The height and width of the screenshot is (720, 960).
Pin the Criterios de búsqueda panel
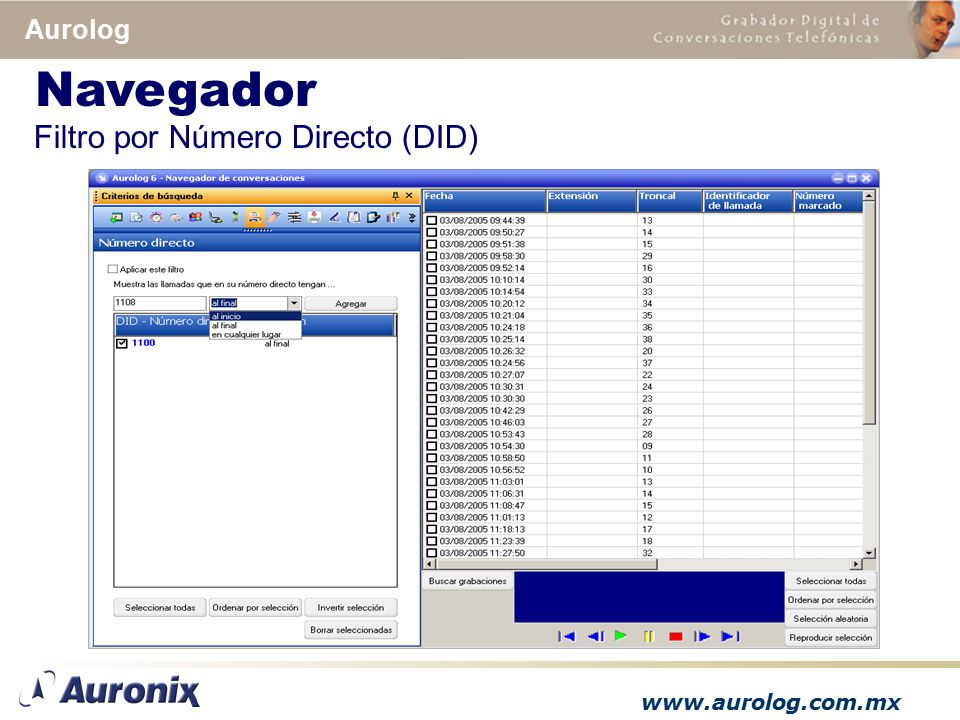click(x=395, y=196)
